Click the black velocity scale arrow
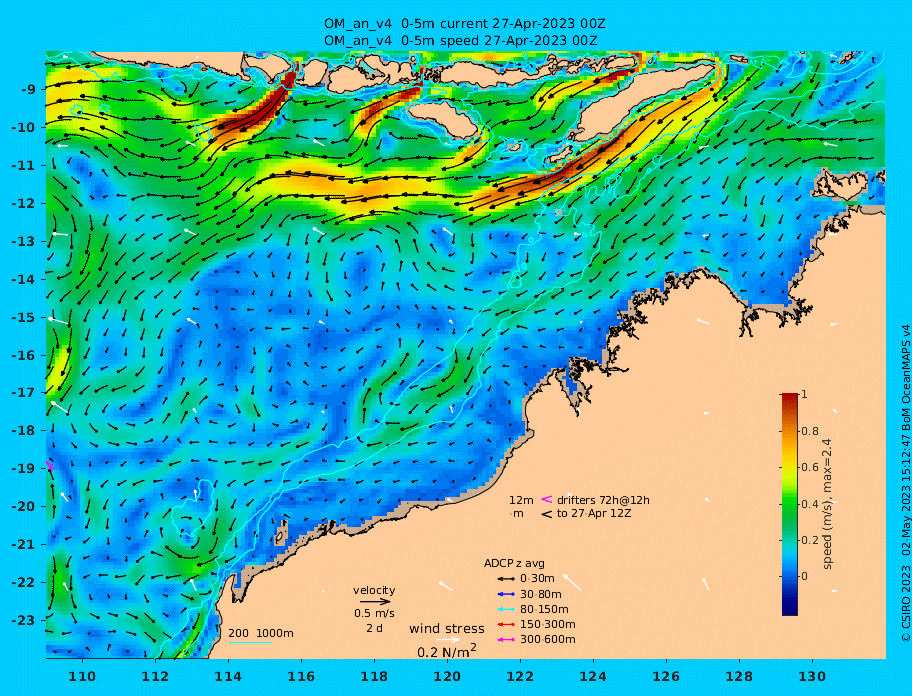 coord(375,602)
